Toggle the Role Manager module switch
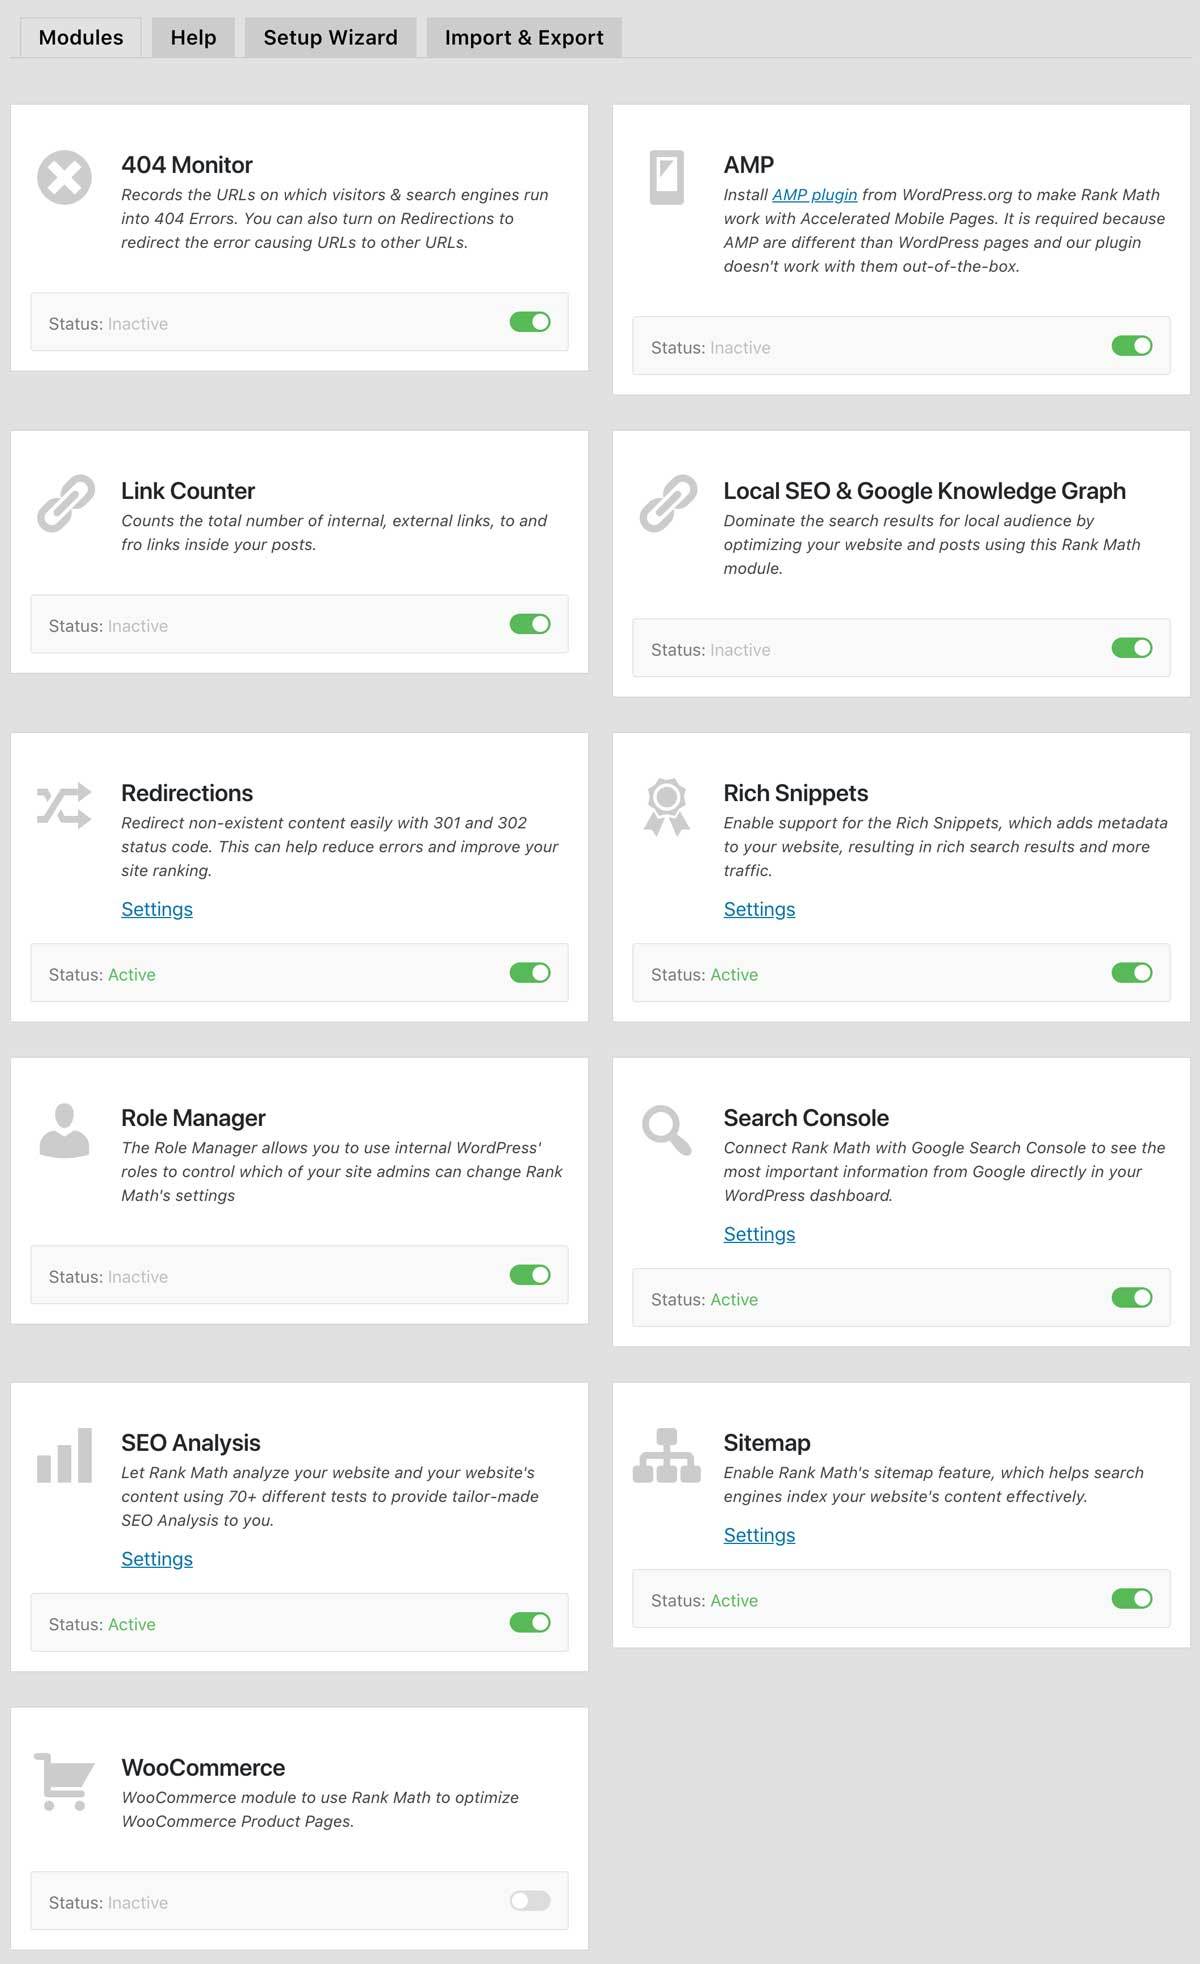 coord(530,1275)
